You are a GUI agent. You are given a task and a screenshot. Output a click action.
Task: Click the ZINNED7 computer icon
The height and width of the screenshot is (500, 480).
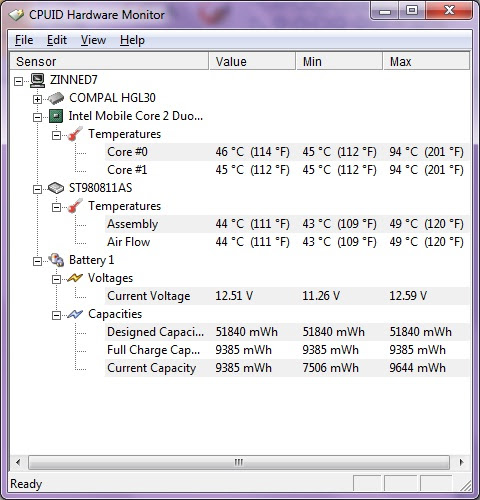pos(37,80)
